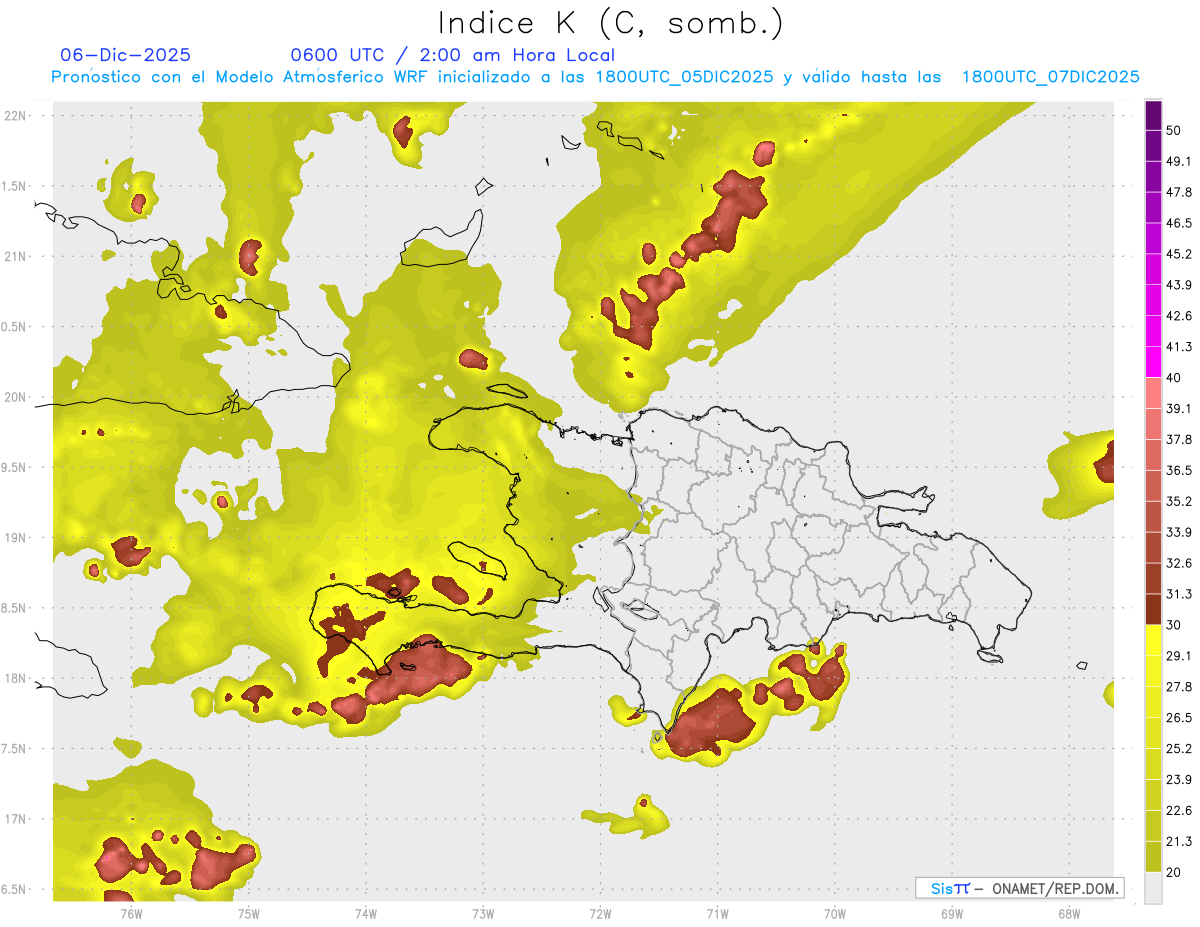
Task: Click the colorbar value "31.3"
Action: (1178, 594)
